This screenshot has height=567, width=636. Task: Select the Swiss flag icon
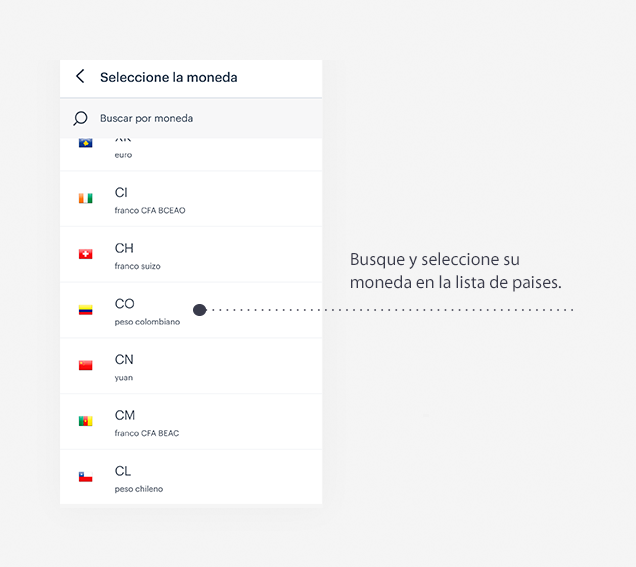pyautogui.click(x=86, y=254)
